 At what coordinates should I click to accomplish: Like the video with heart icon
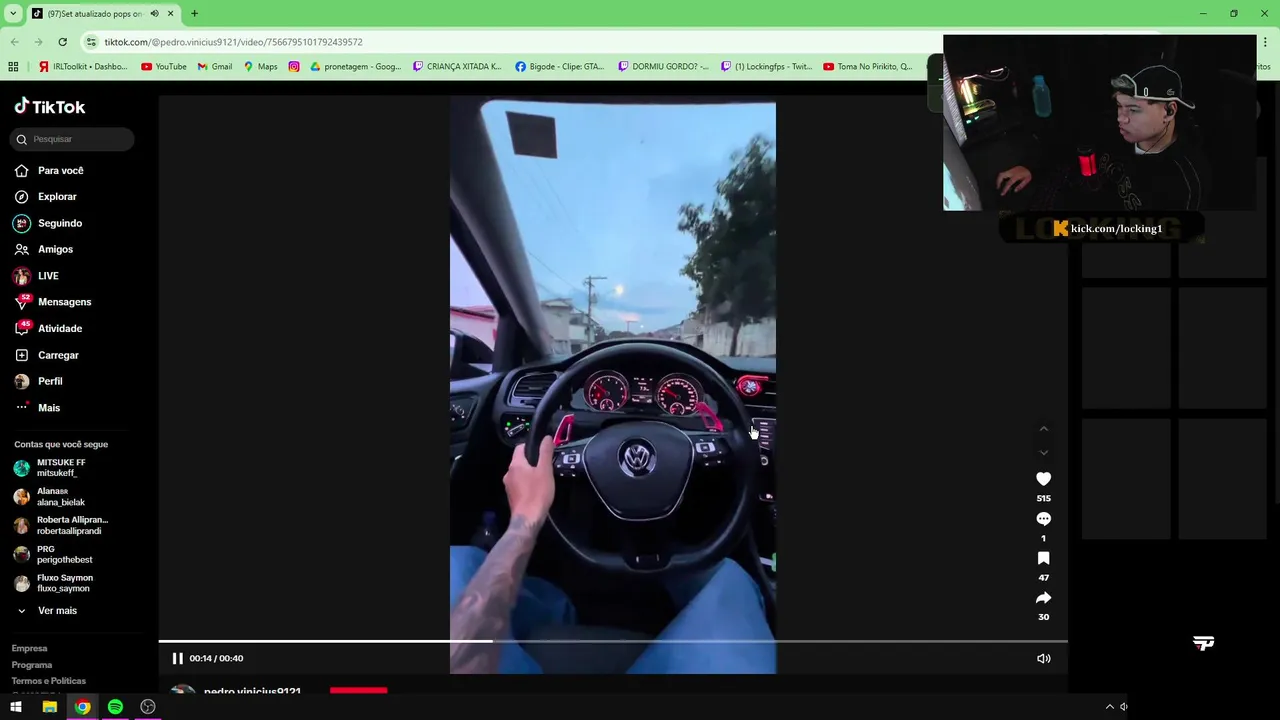(x=1043, y=479)
